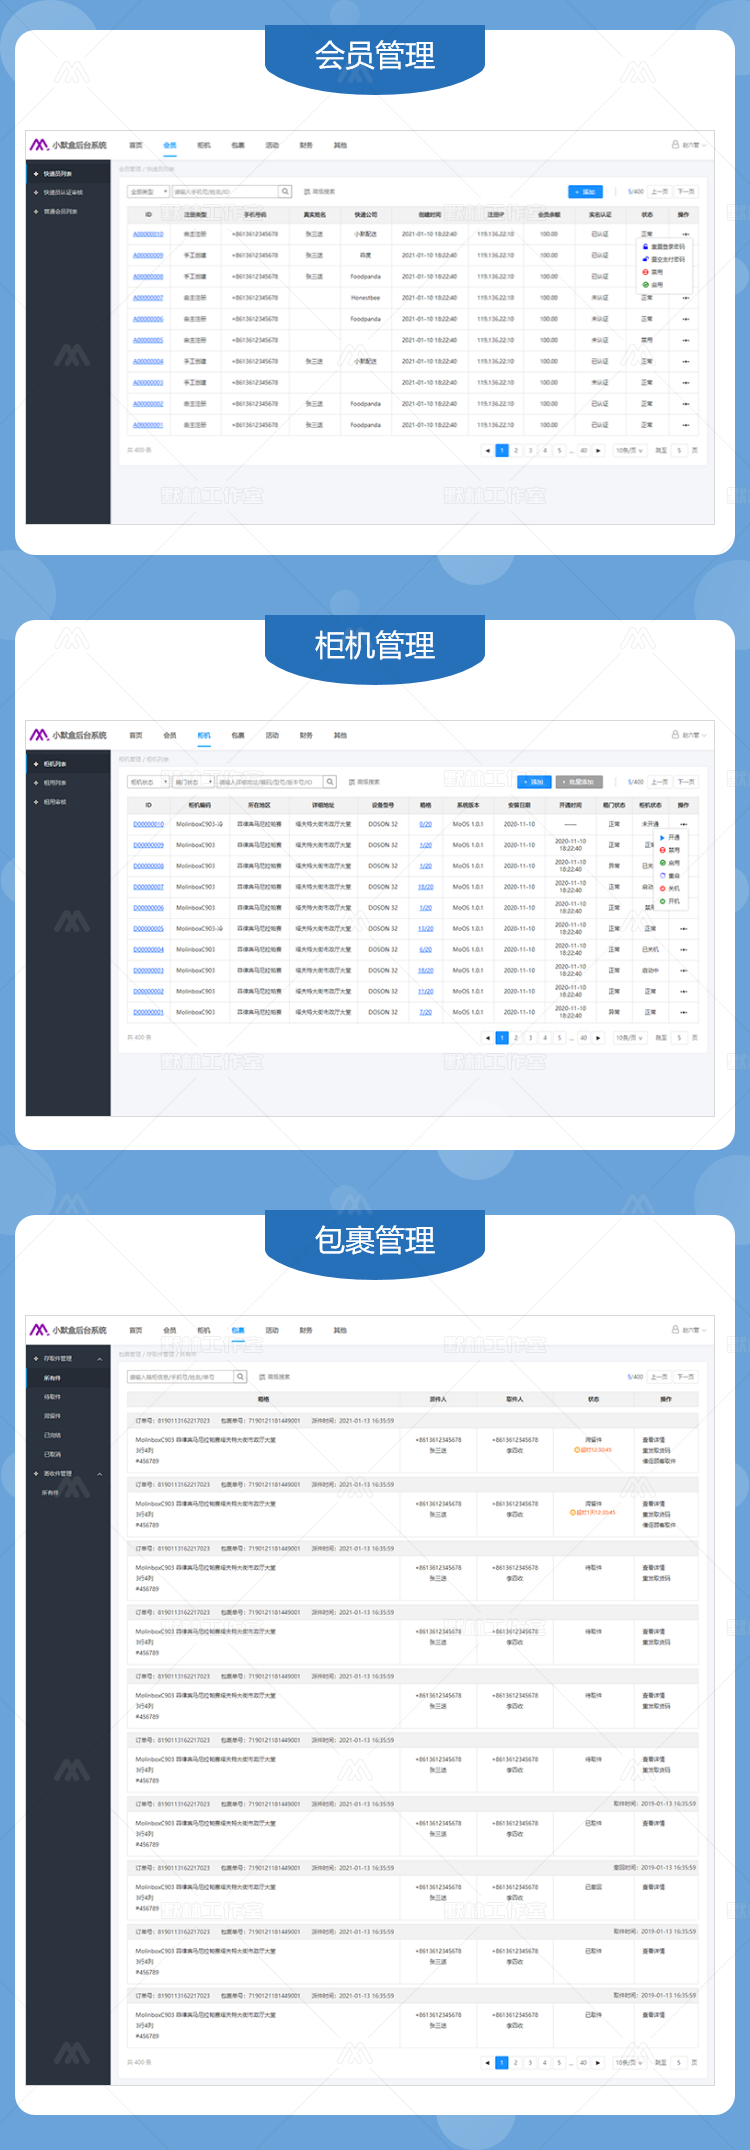Click blue 添加 button in 会员管理 panel
The image size is (750, 2150).
tap(585, 191)
